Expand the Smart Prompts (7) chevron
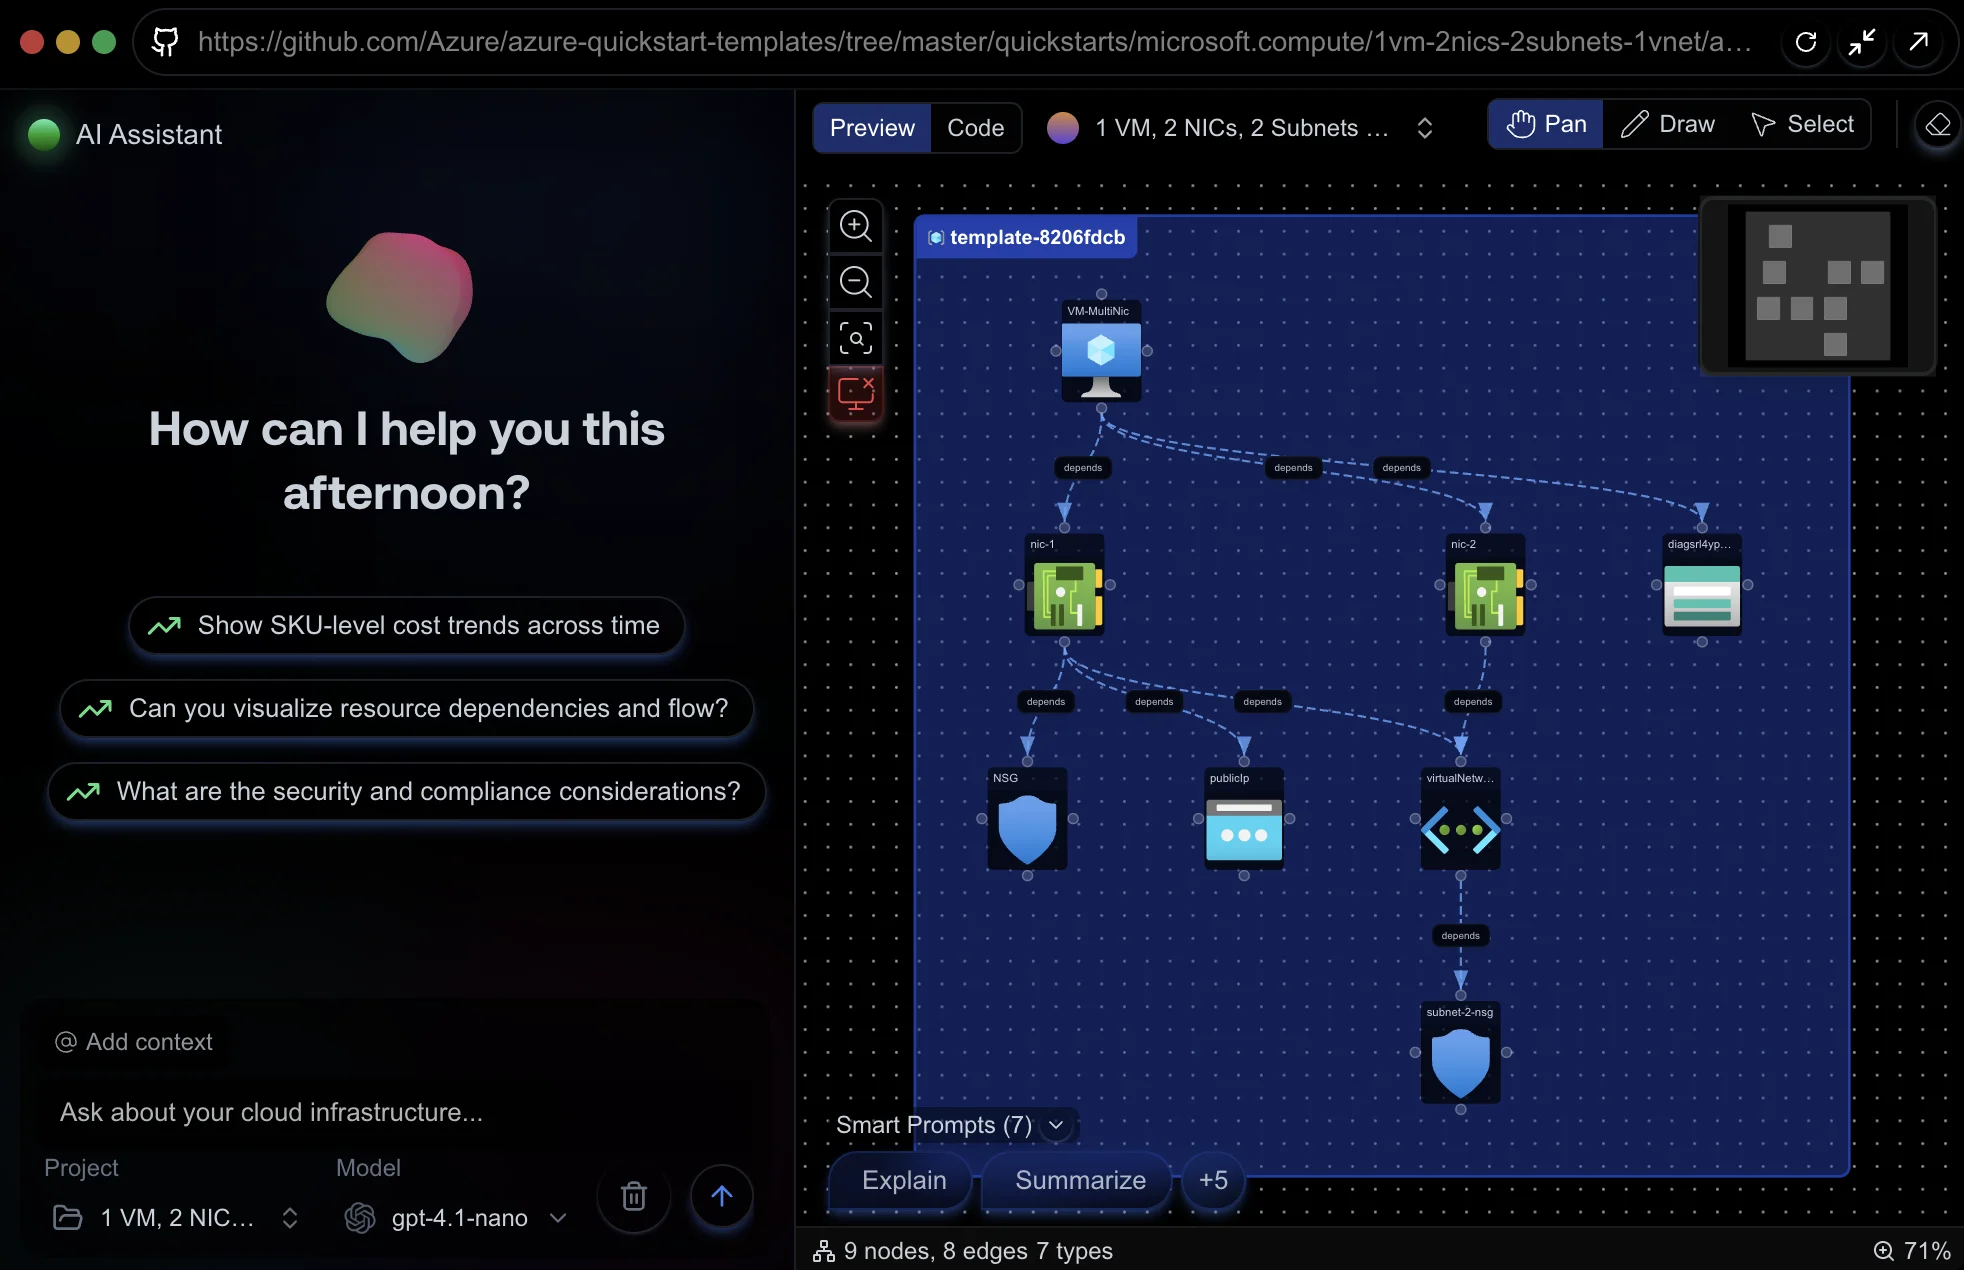The image size is (1964, 1270). pyautogui.click(x=1056, y=1125)
